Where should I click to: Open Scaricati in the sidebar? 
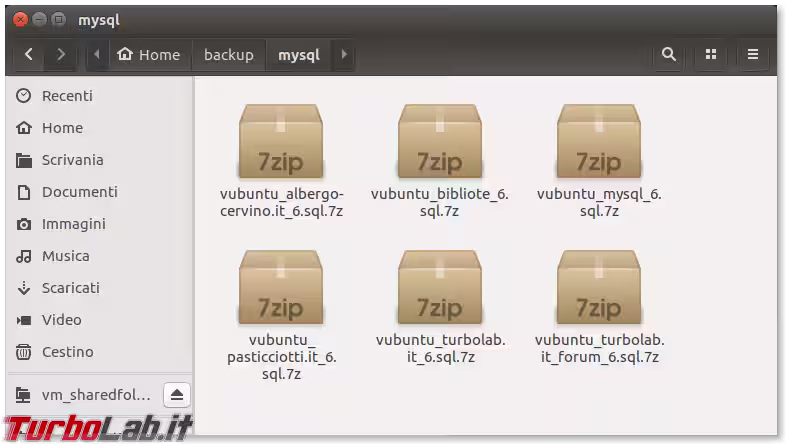pyautogui.click(x=99, y=288)
